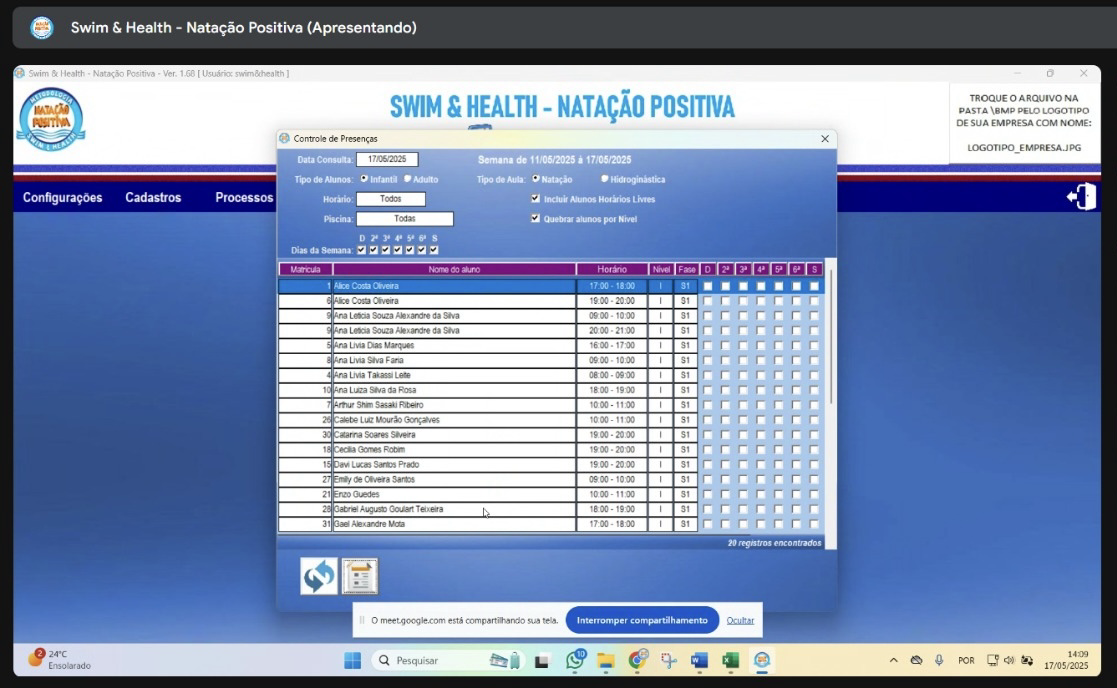1117x688 pixels.
Task: Click the network display tray icon
Action: [992, 660]
